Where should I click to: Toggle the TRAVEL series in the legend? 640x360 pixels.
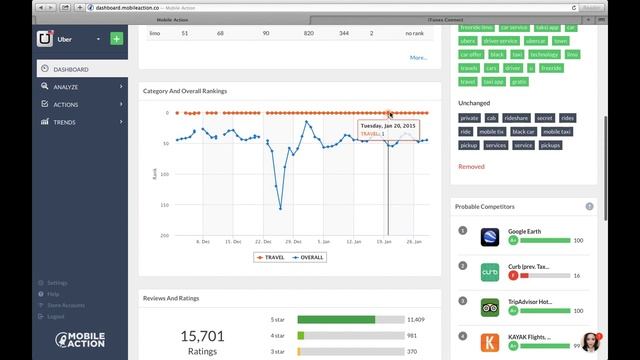[x=270, y=258]
